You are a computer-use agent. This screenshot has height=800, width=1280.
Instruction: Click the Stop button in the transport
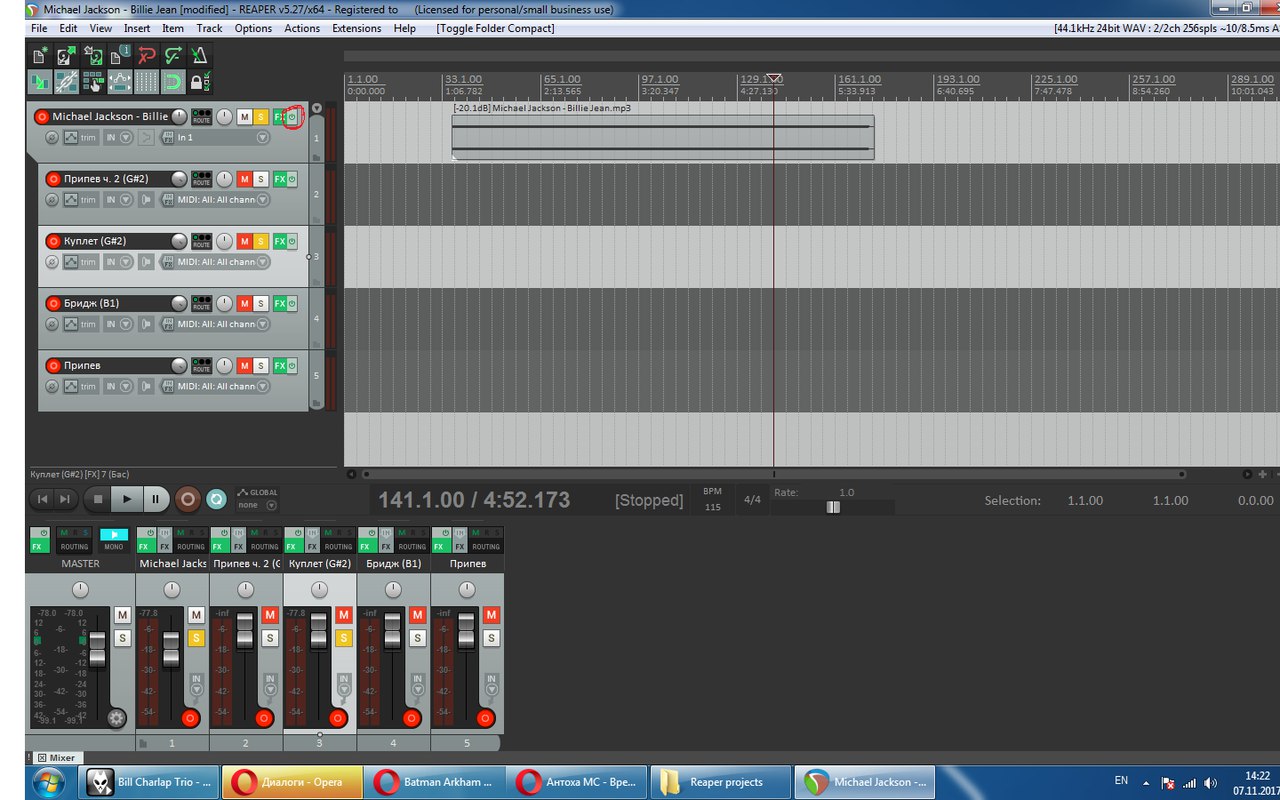point(97,498)
